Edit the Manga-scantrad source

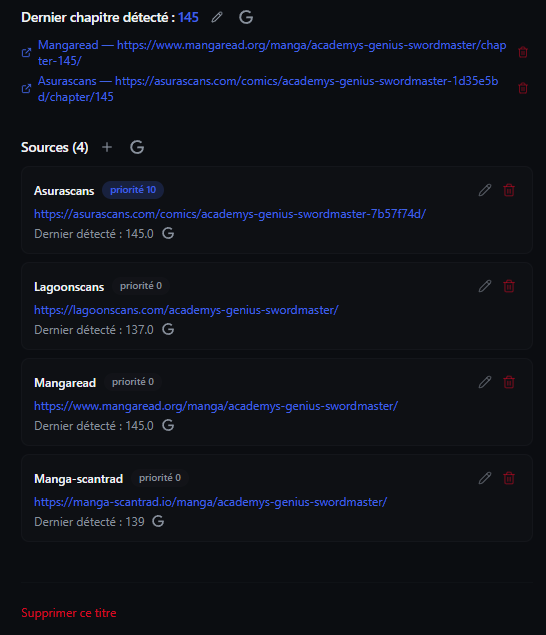click(485, 478)
